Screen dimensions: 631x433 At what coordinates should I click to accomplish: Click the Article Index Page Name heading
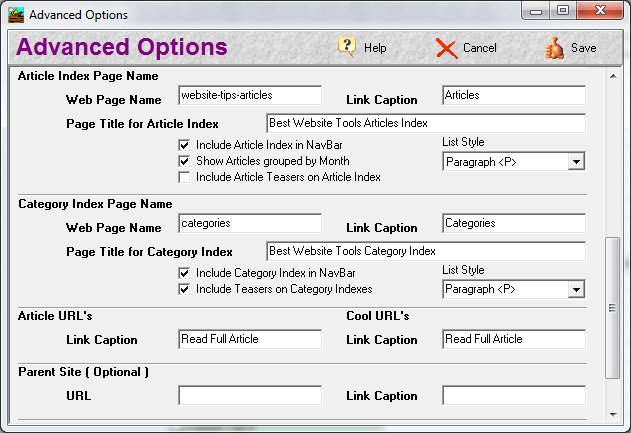(x=88, y=76)
